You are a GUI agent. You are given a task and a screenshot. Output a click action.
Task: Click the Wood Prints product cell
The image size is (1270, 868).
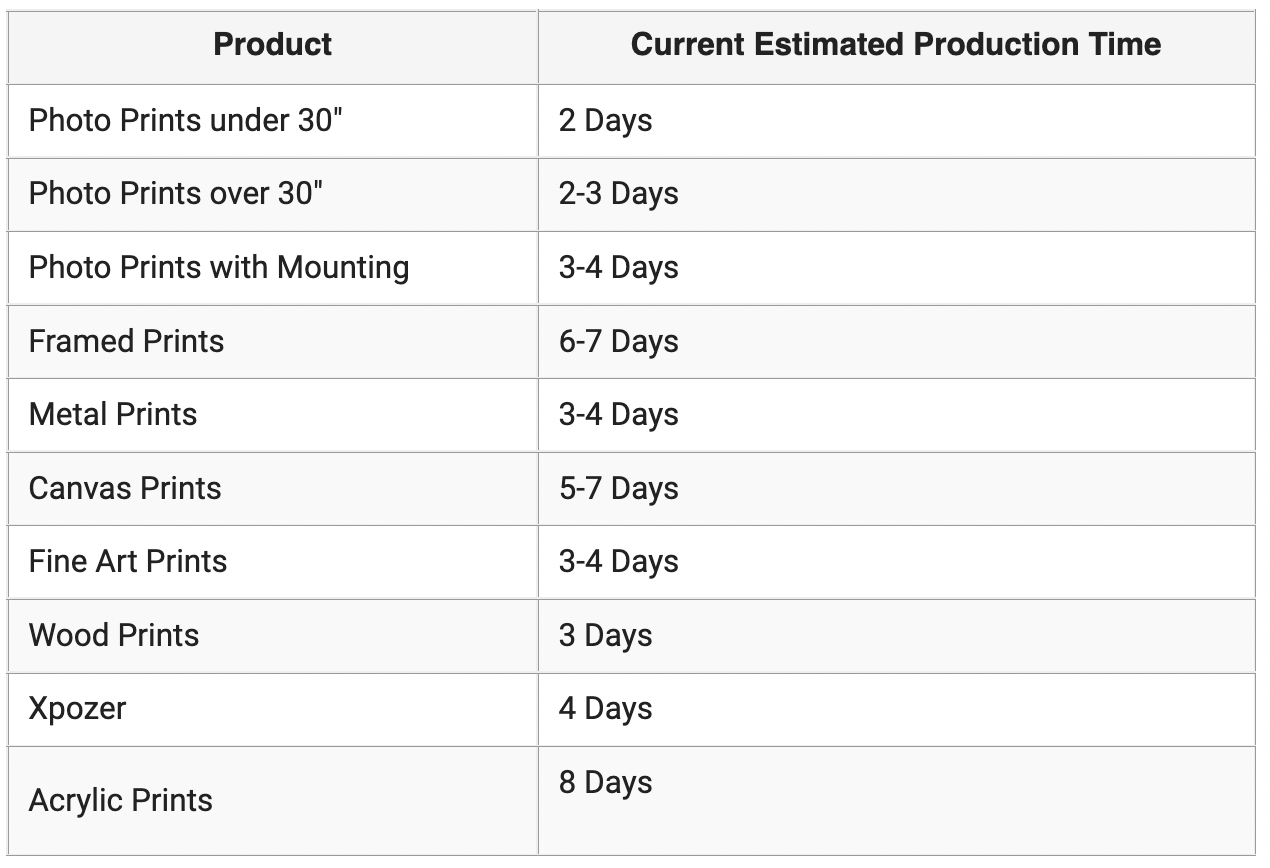coord(272,635)
